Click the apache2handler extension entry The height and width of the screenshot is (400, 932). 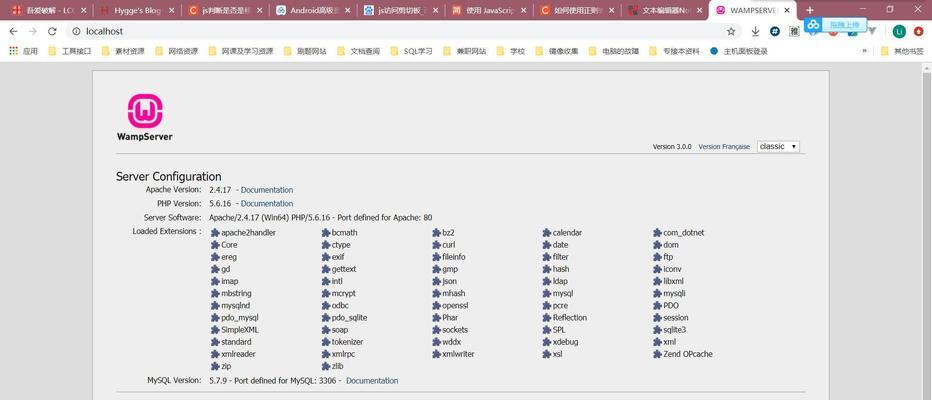[243, 233]
